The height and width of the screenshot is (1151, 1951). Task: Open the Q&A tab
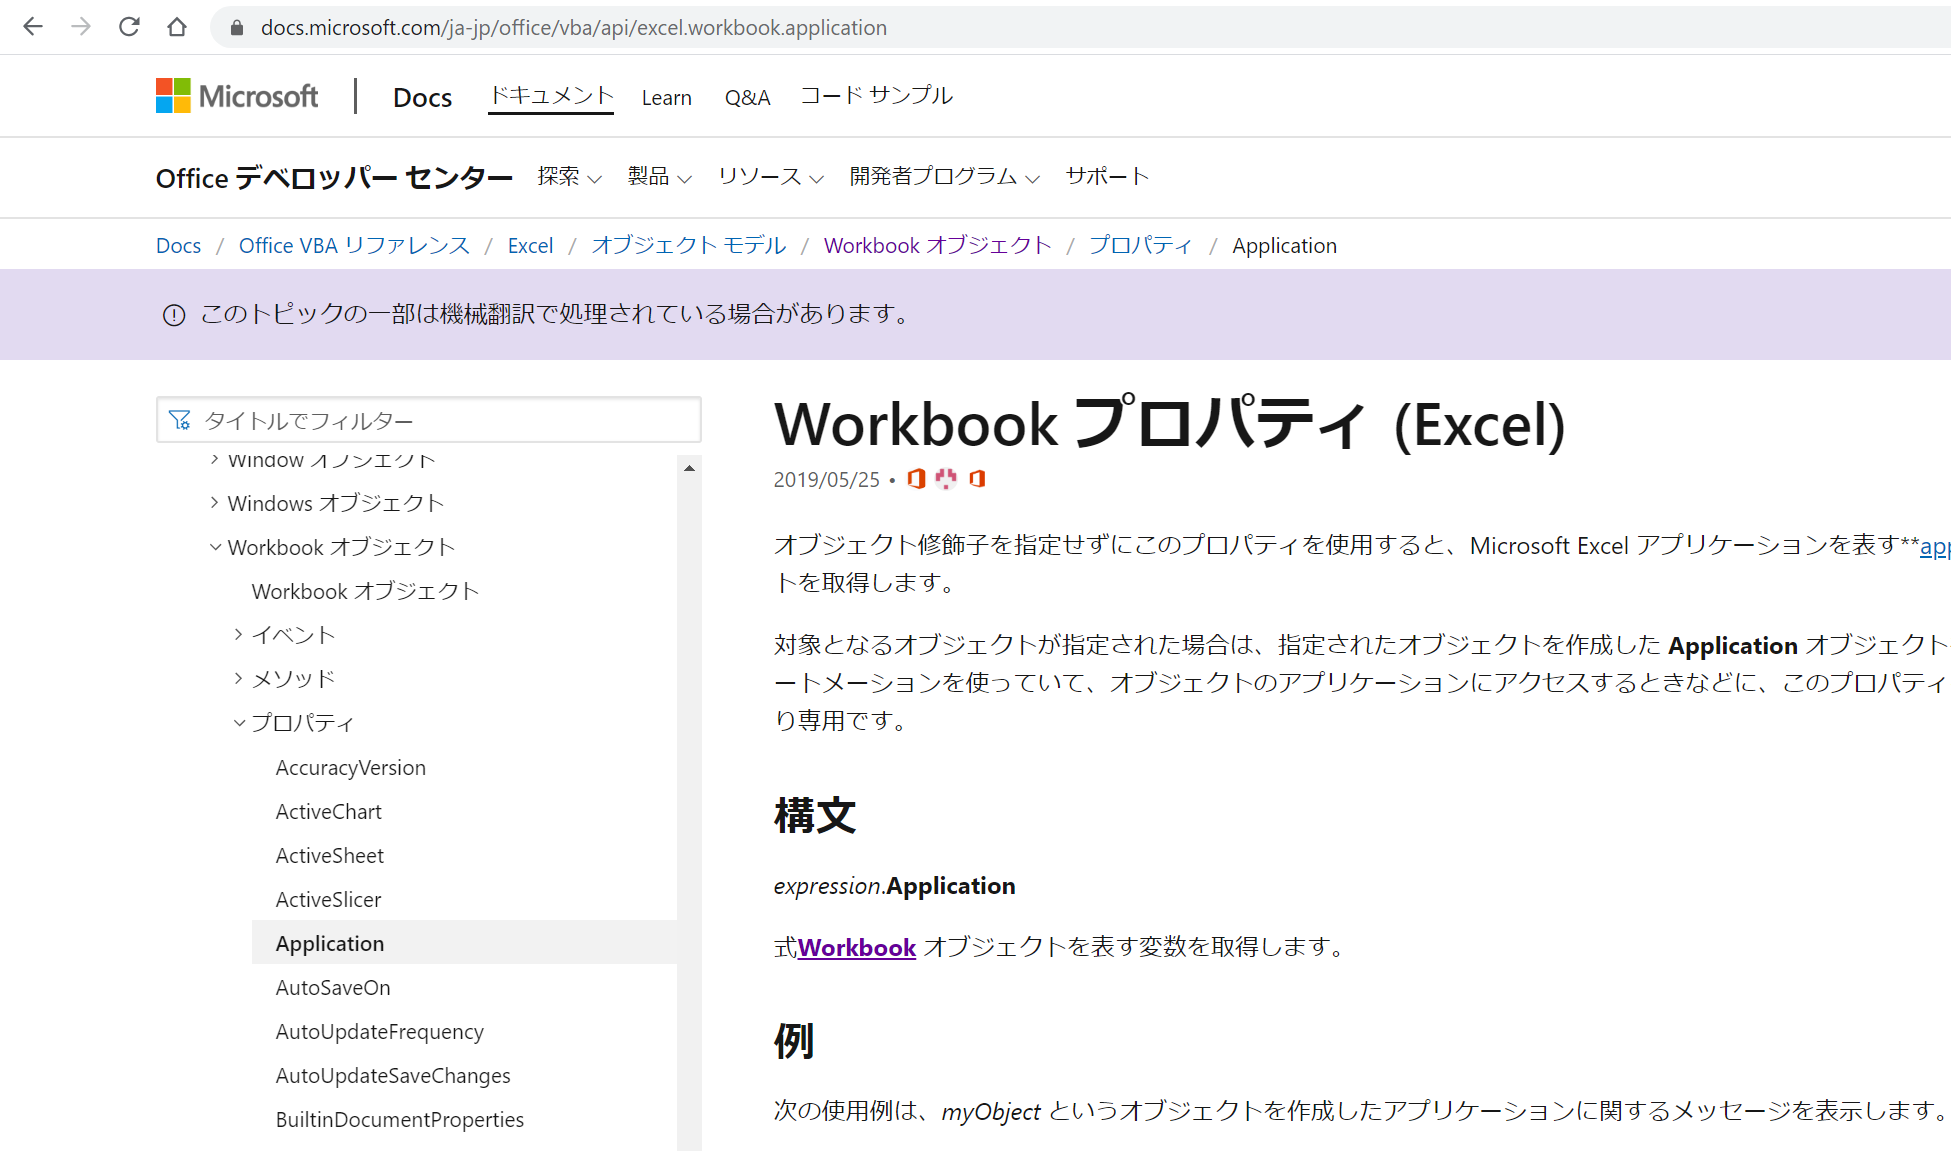tap(747, 97)
